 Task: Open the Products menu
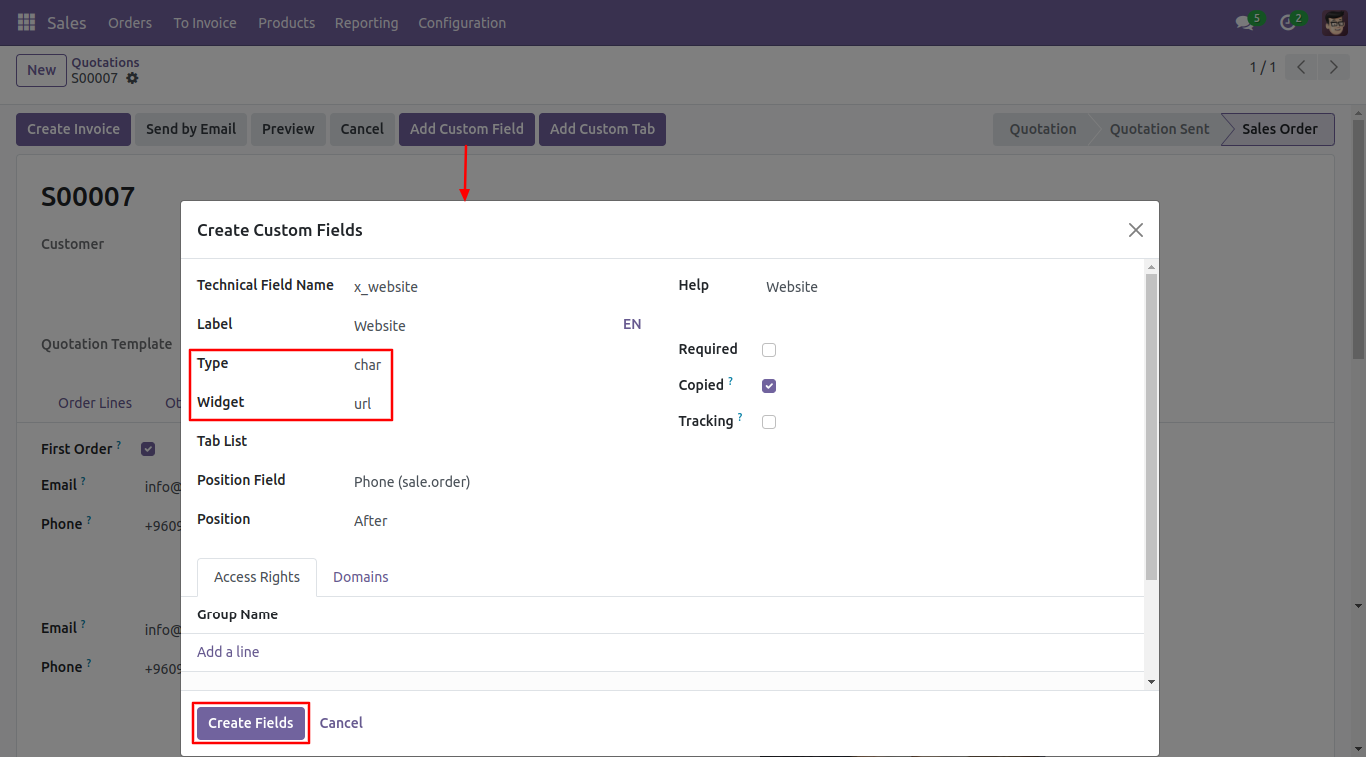286,22
